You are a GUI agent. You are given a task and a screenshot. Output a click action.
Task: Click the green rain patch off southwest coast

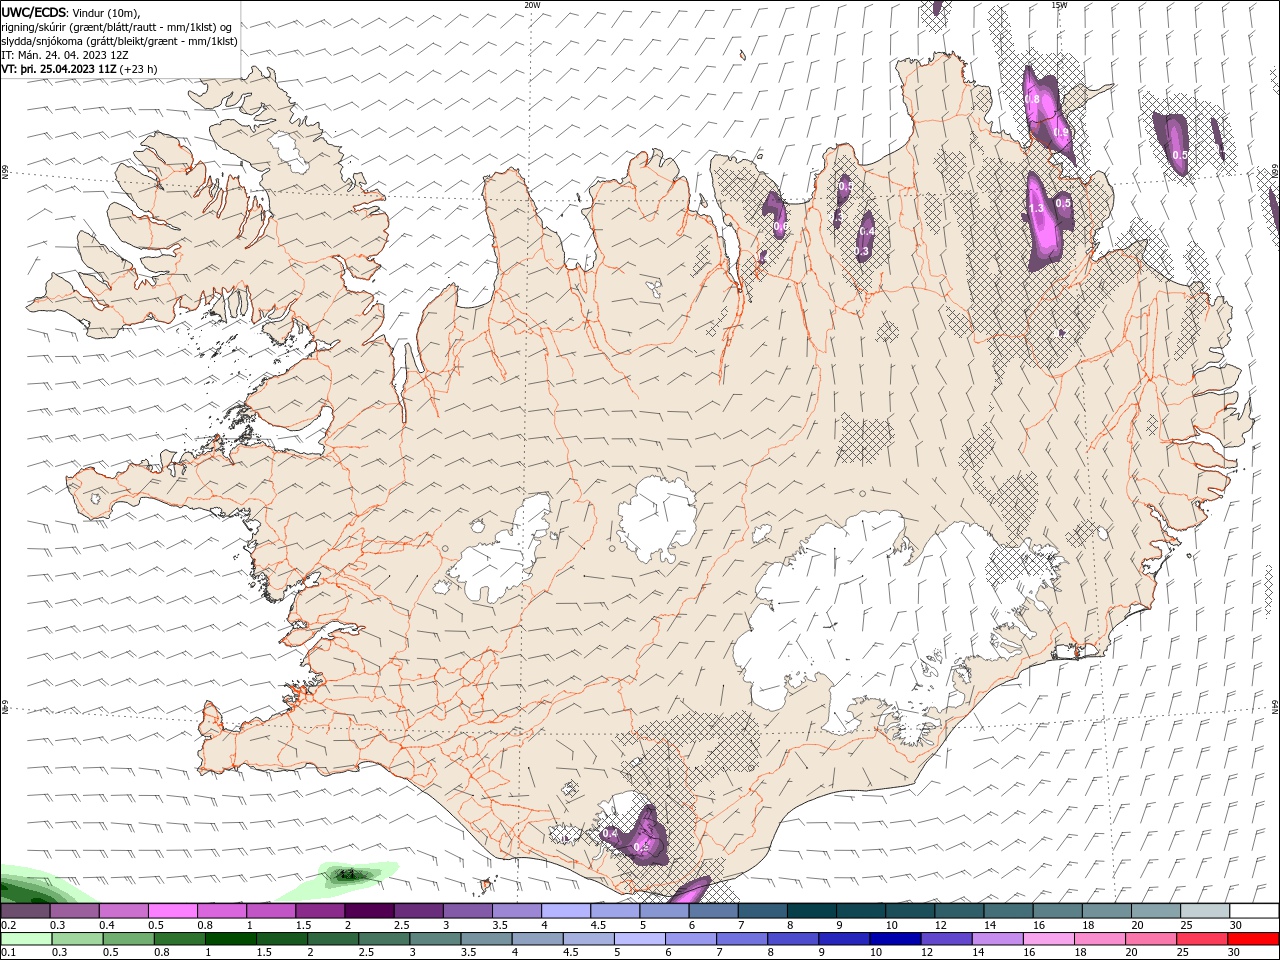click(x=350, y=875)
